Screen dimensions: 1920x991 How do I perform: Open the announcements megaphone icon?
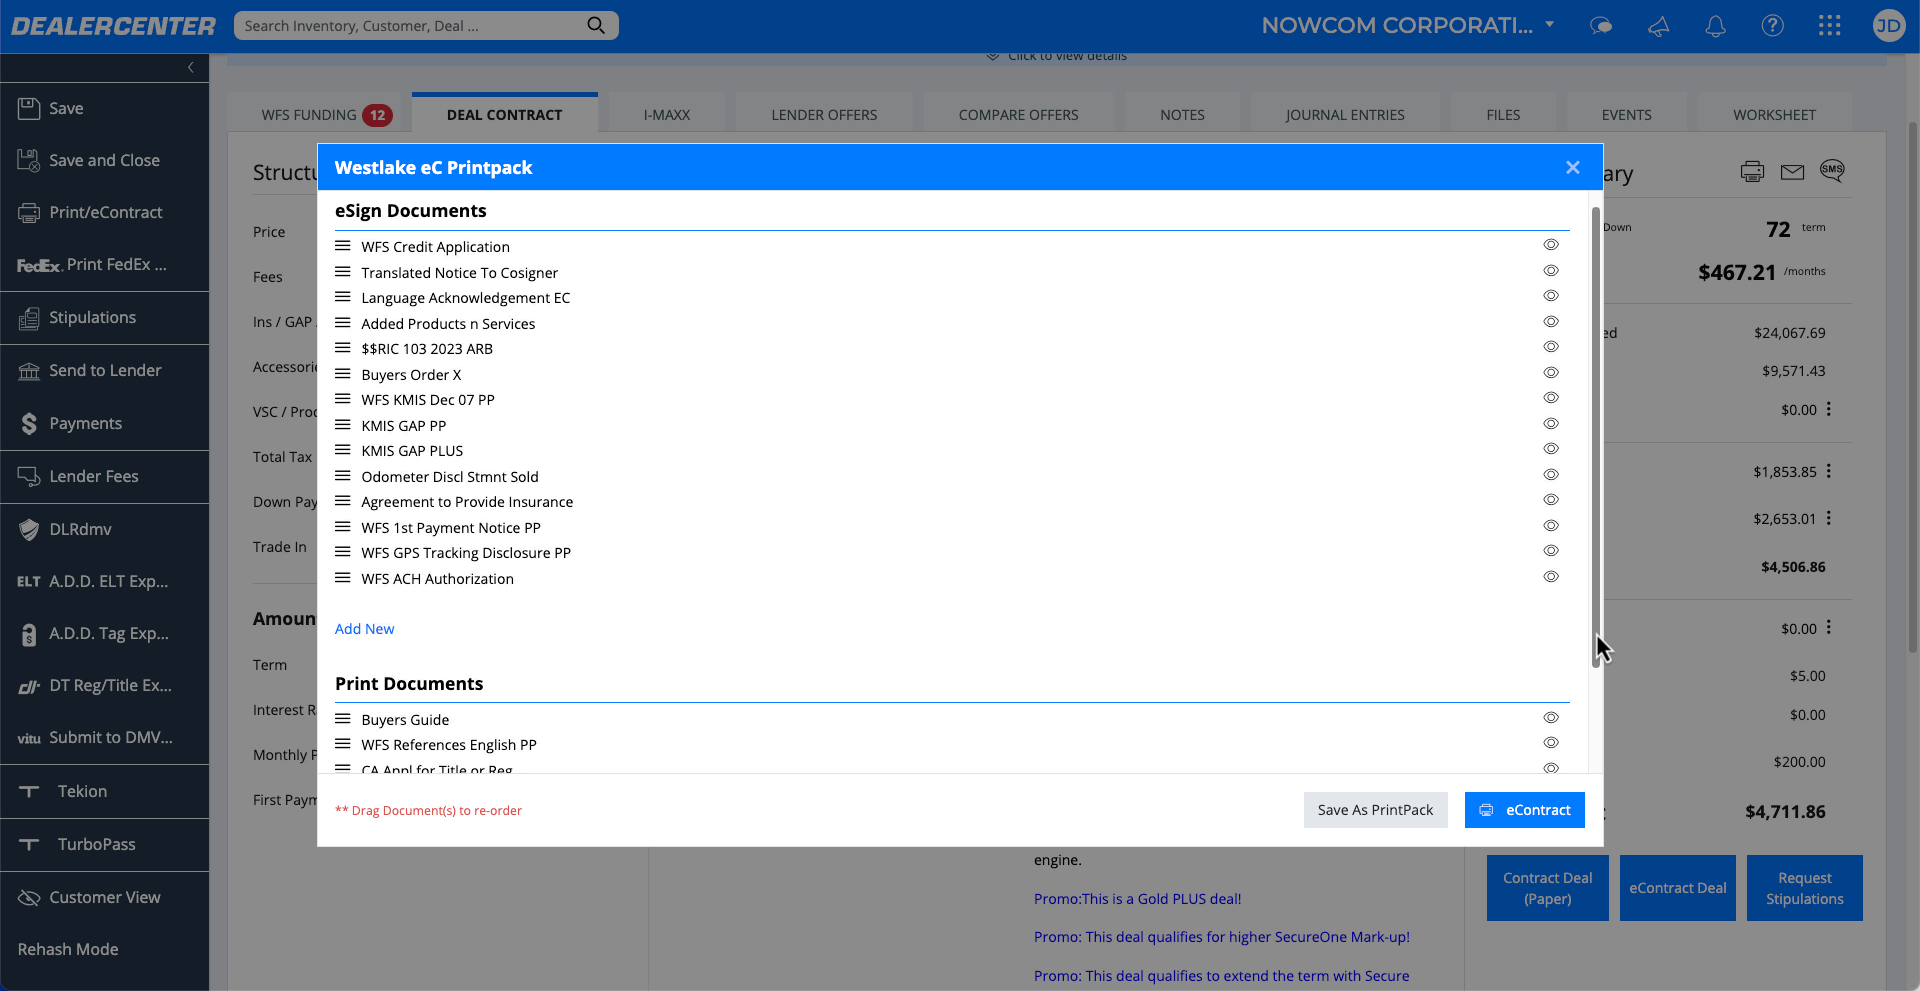[x=1658, y=26]
